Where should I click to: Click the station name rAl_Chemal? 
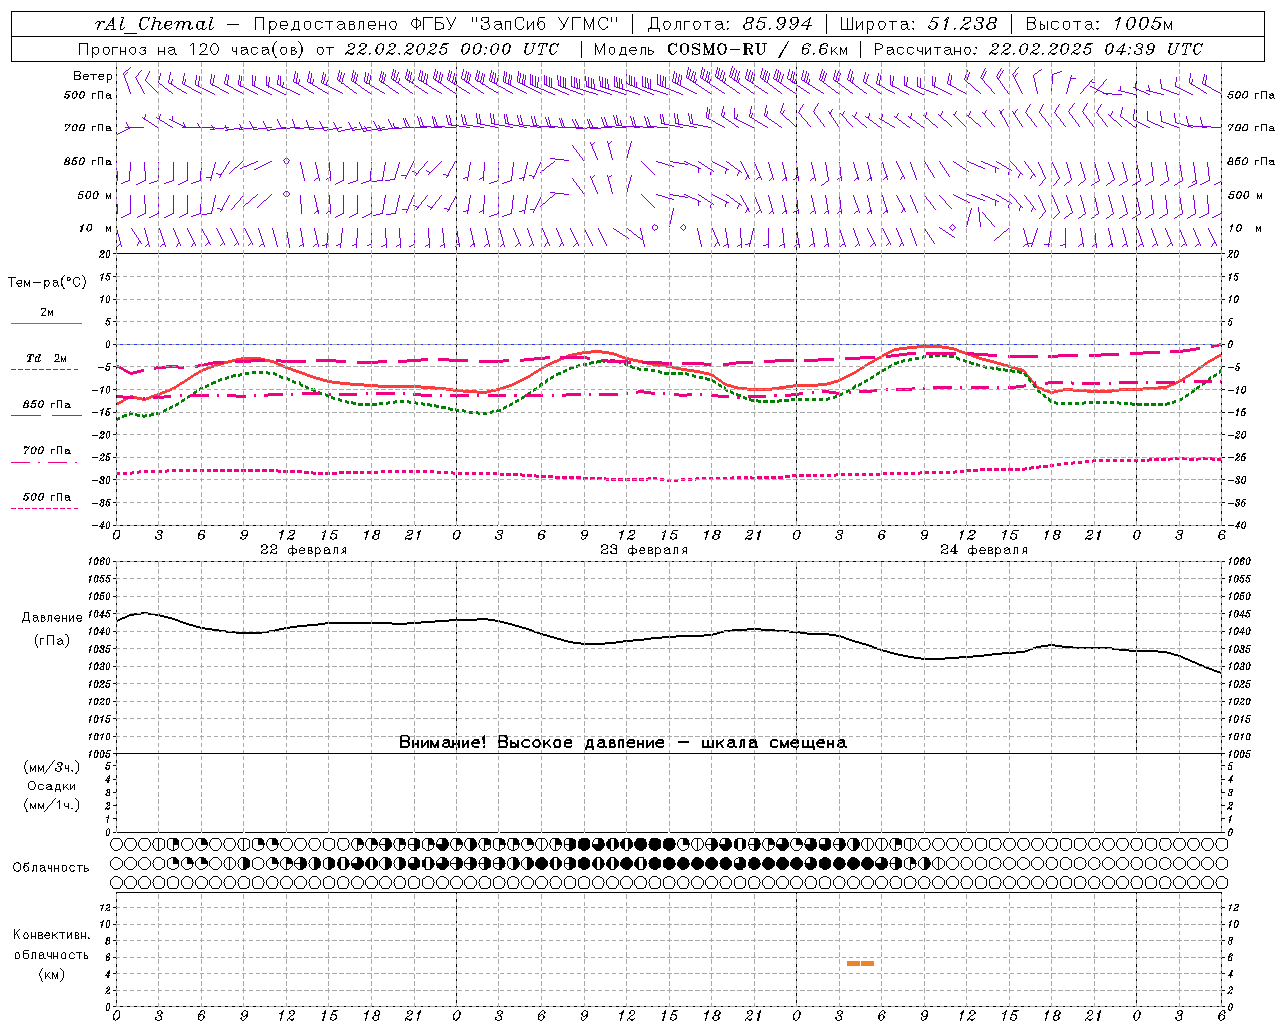point(155,24)
